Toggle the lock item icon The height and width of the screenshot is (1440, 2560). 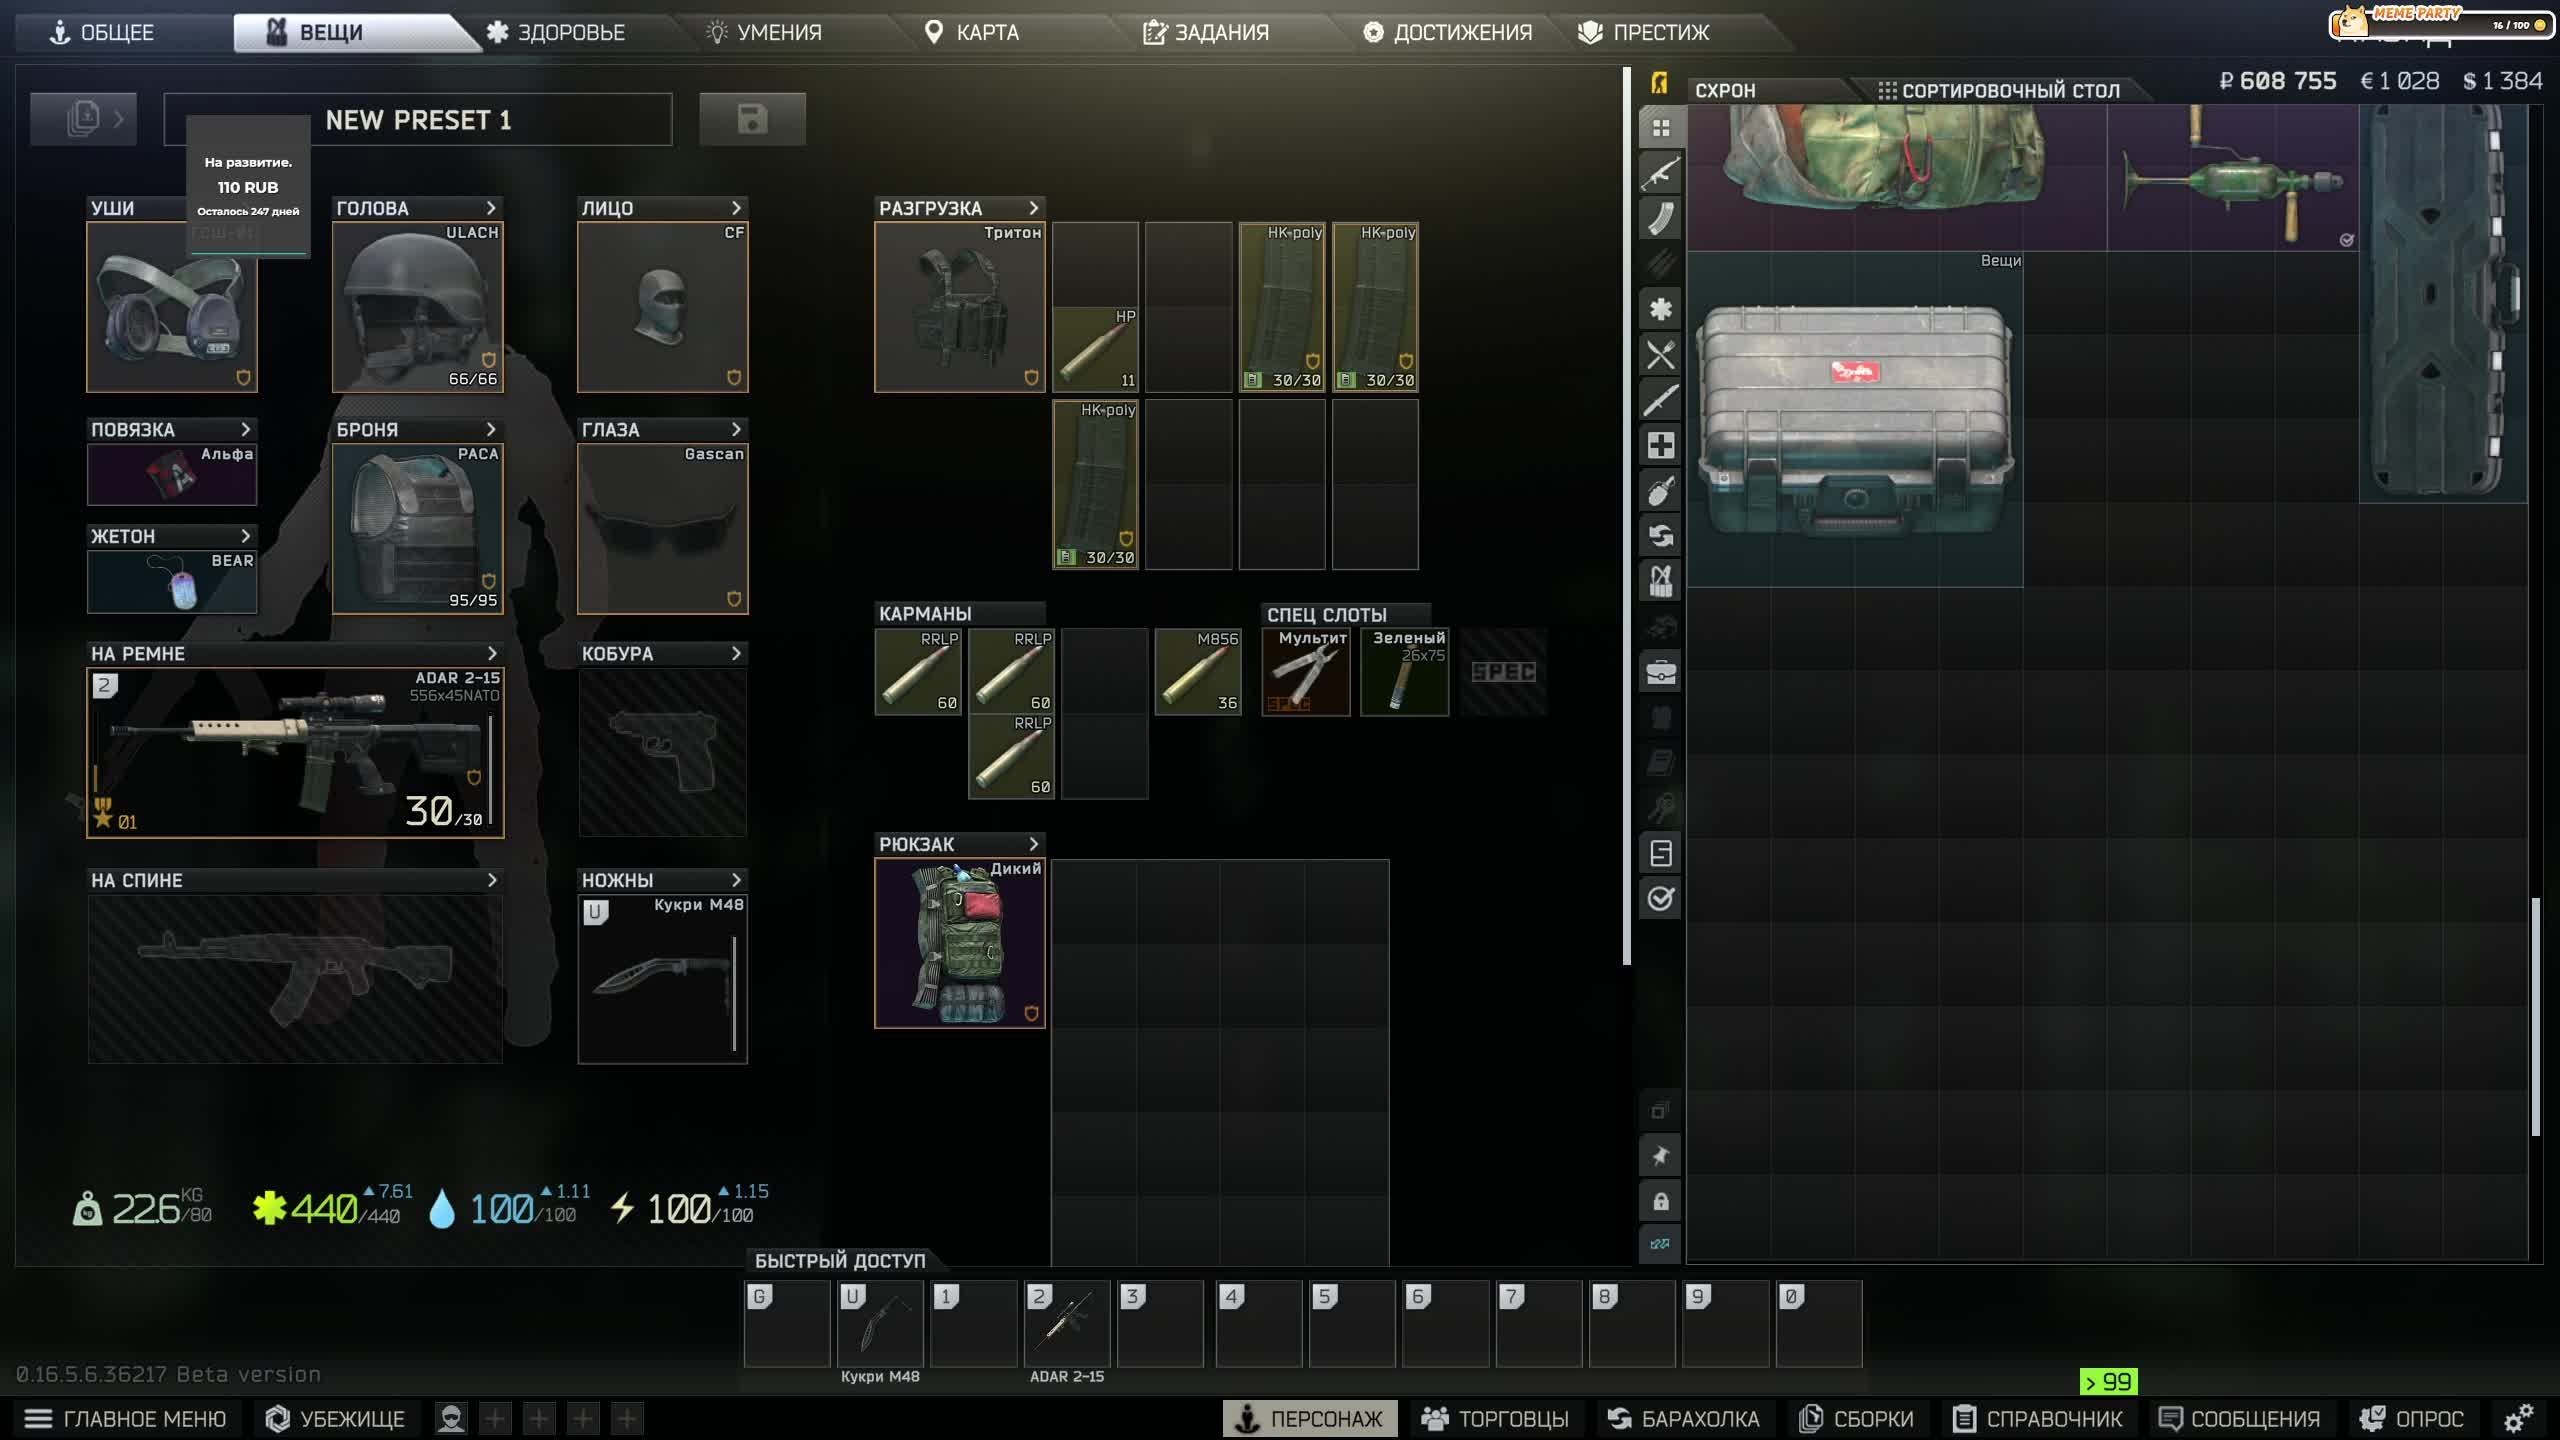point(1660,1201)
